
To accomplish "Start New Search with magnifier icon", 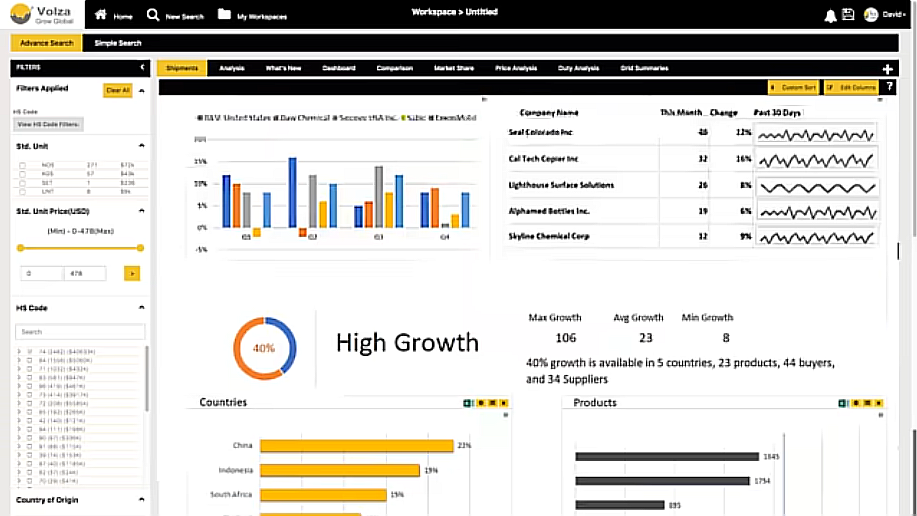I will [153, 15].
